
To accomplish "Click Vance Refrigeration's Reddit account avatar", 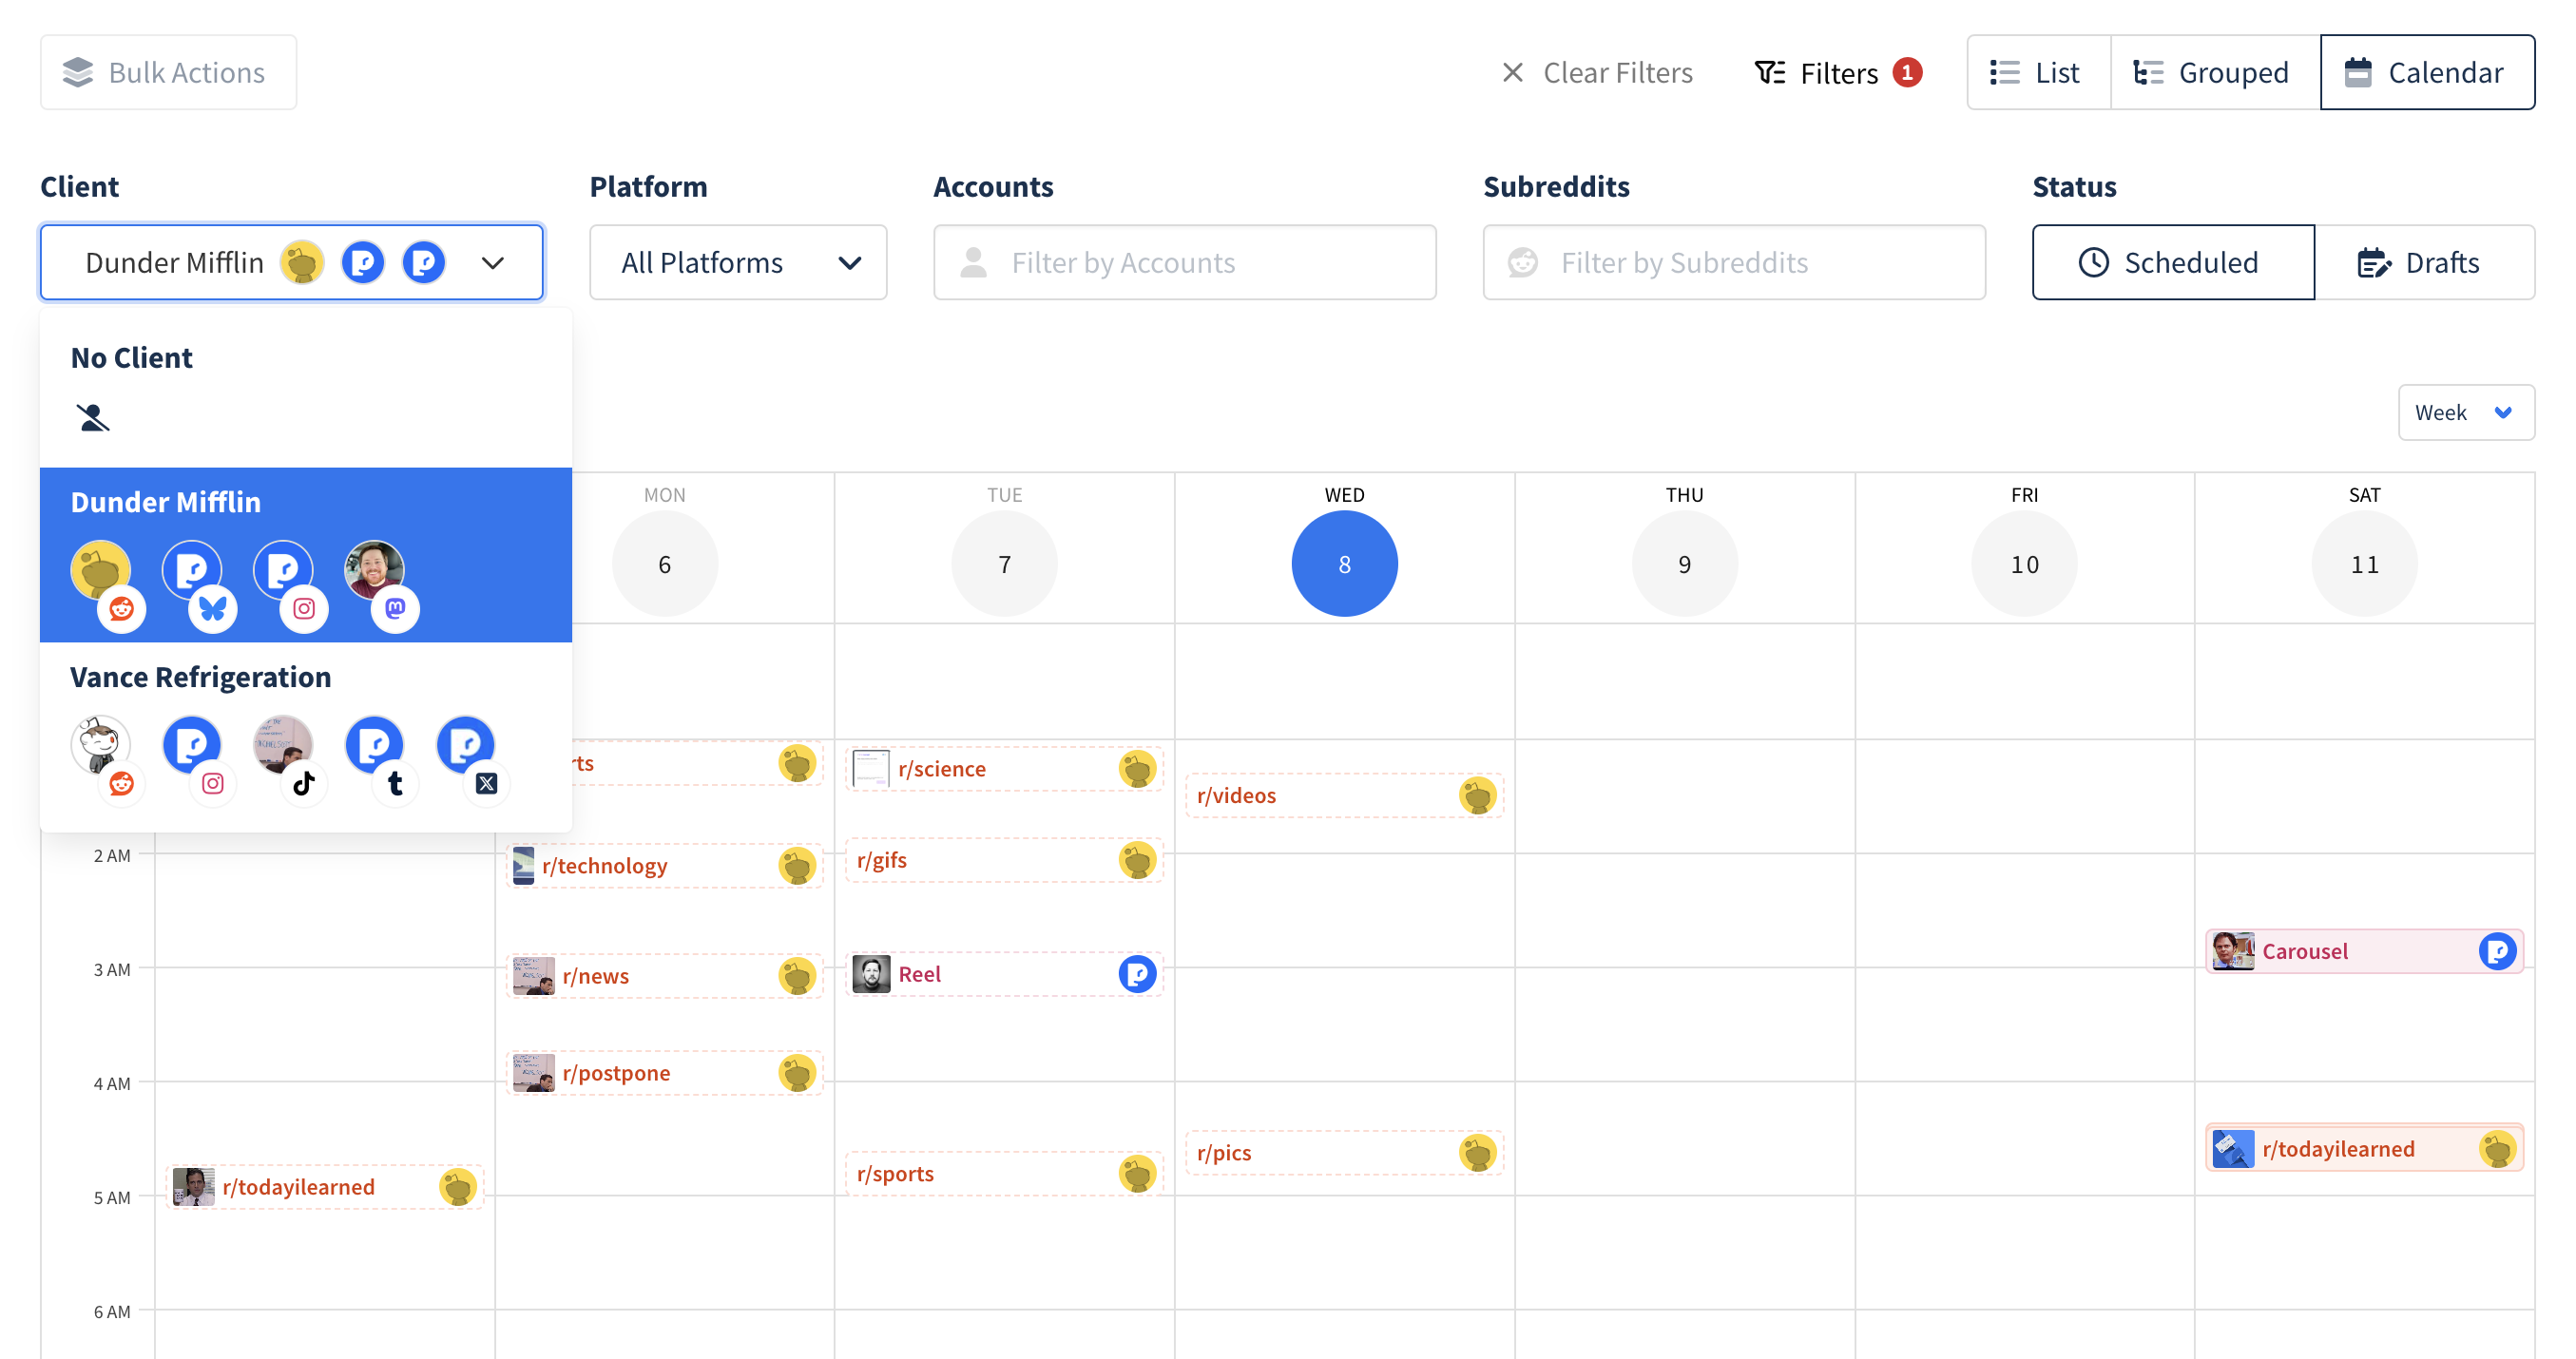I will tap(101, 746).
